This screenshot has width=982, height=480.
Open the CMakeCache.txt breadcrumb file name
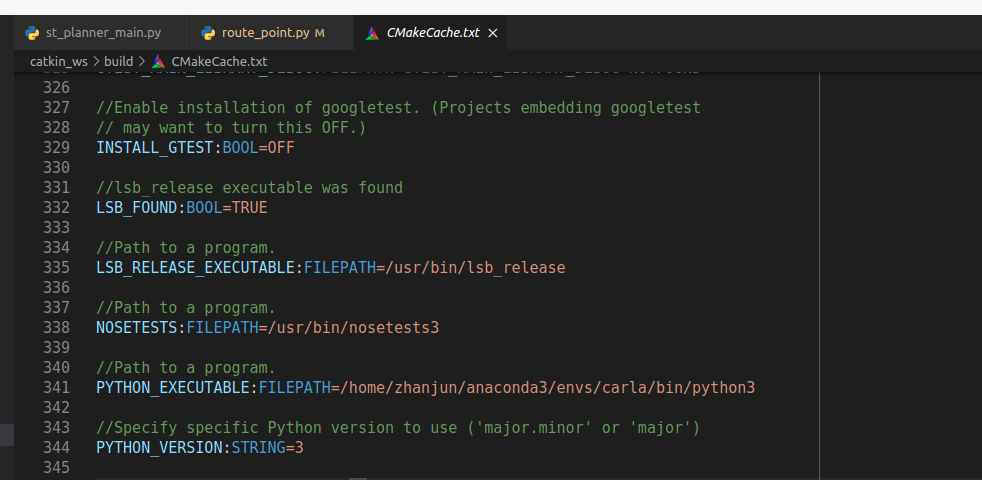tap(219, 61)
